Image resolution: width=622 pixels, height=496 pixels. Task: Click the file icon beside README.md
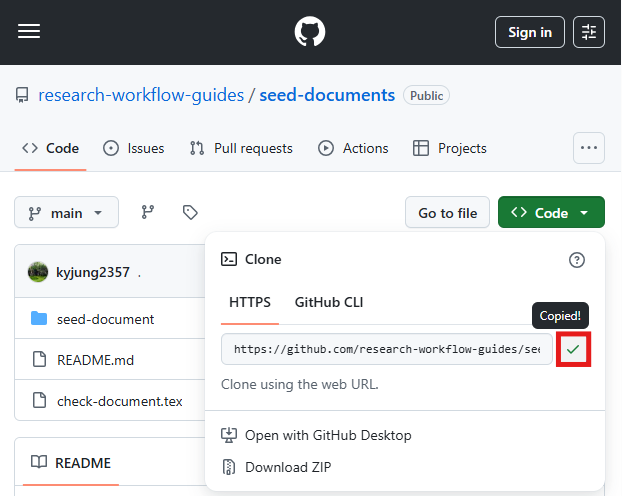(39, 359)
